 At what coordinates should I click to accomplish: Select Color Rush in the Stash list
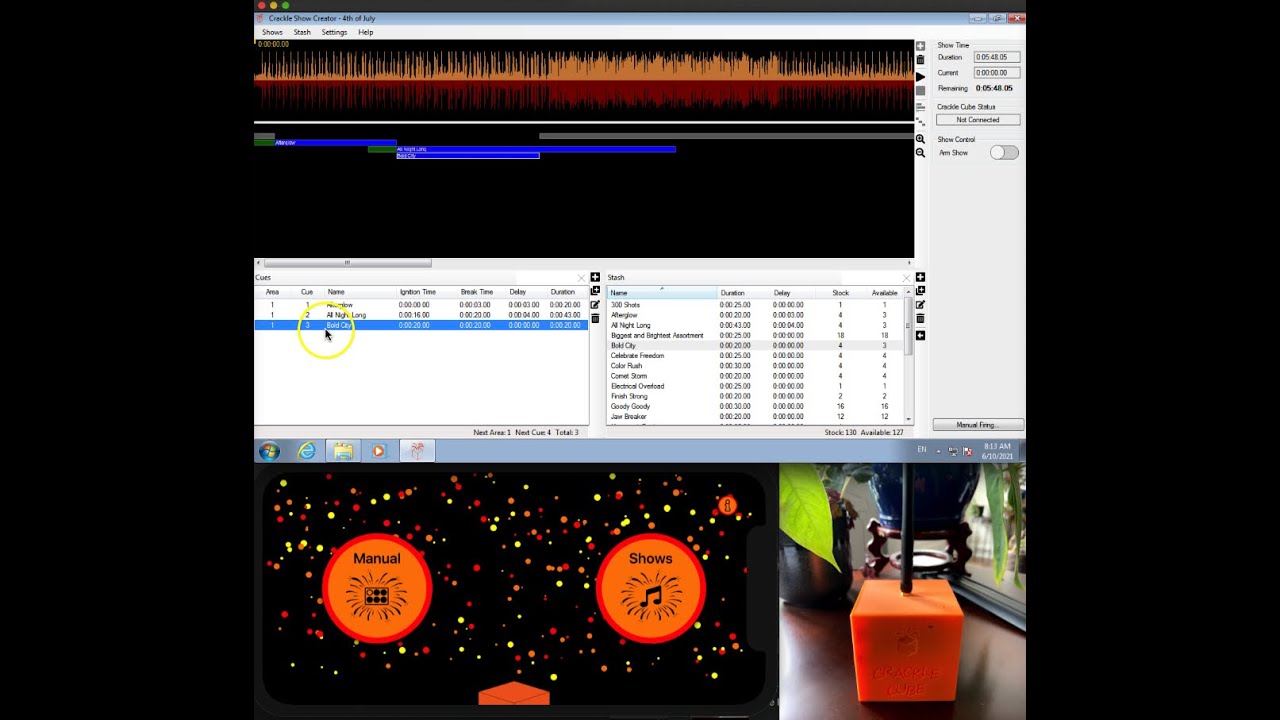coord(755,366)
